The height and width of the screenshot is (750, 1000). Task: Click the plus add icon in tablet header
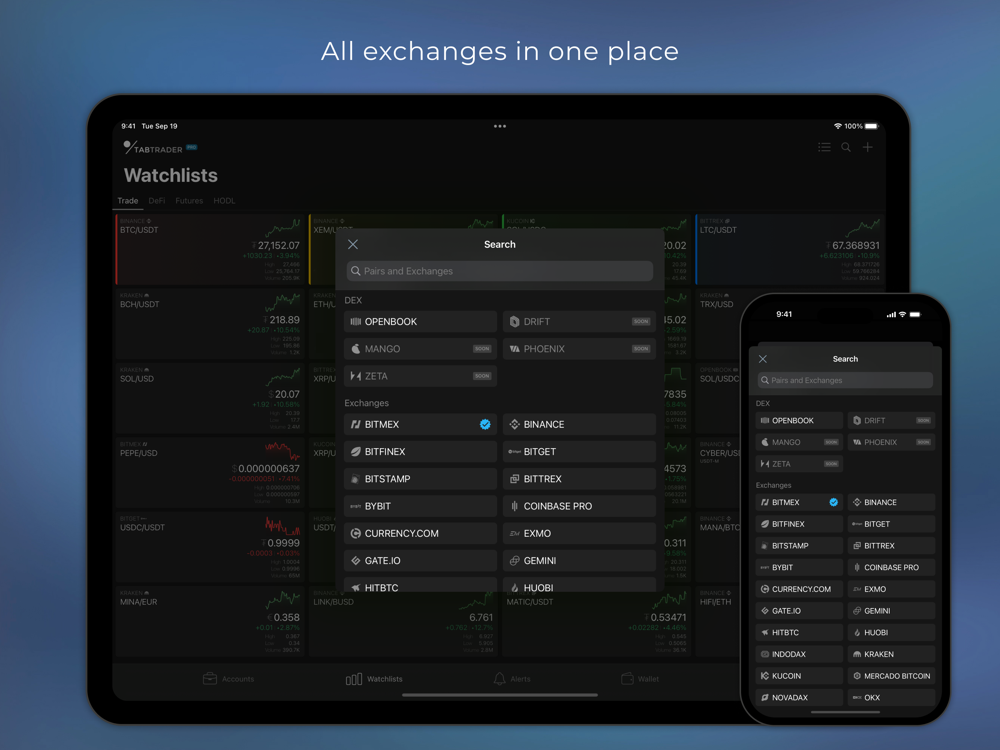(868, 147)
